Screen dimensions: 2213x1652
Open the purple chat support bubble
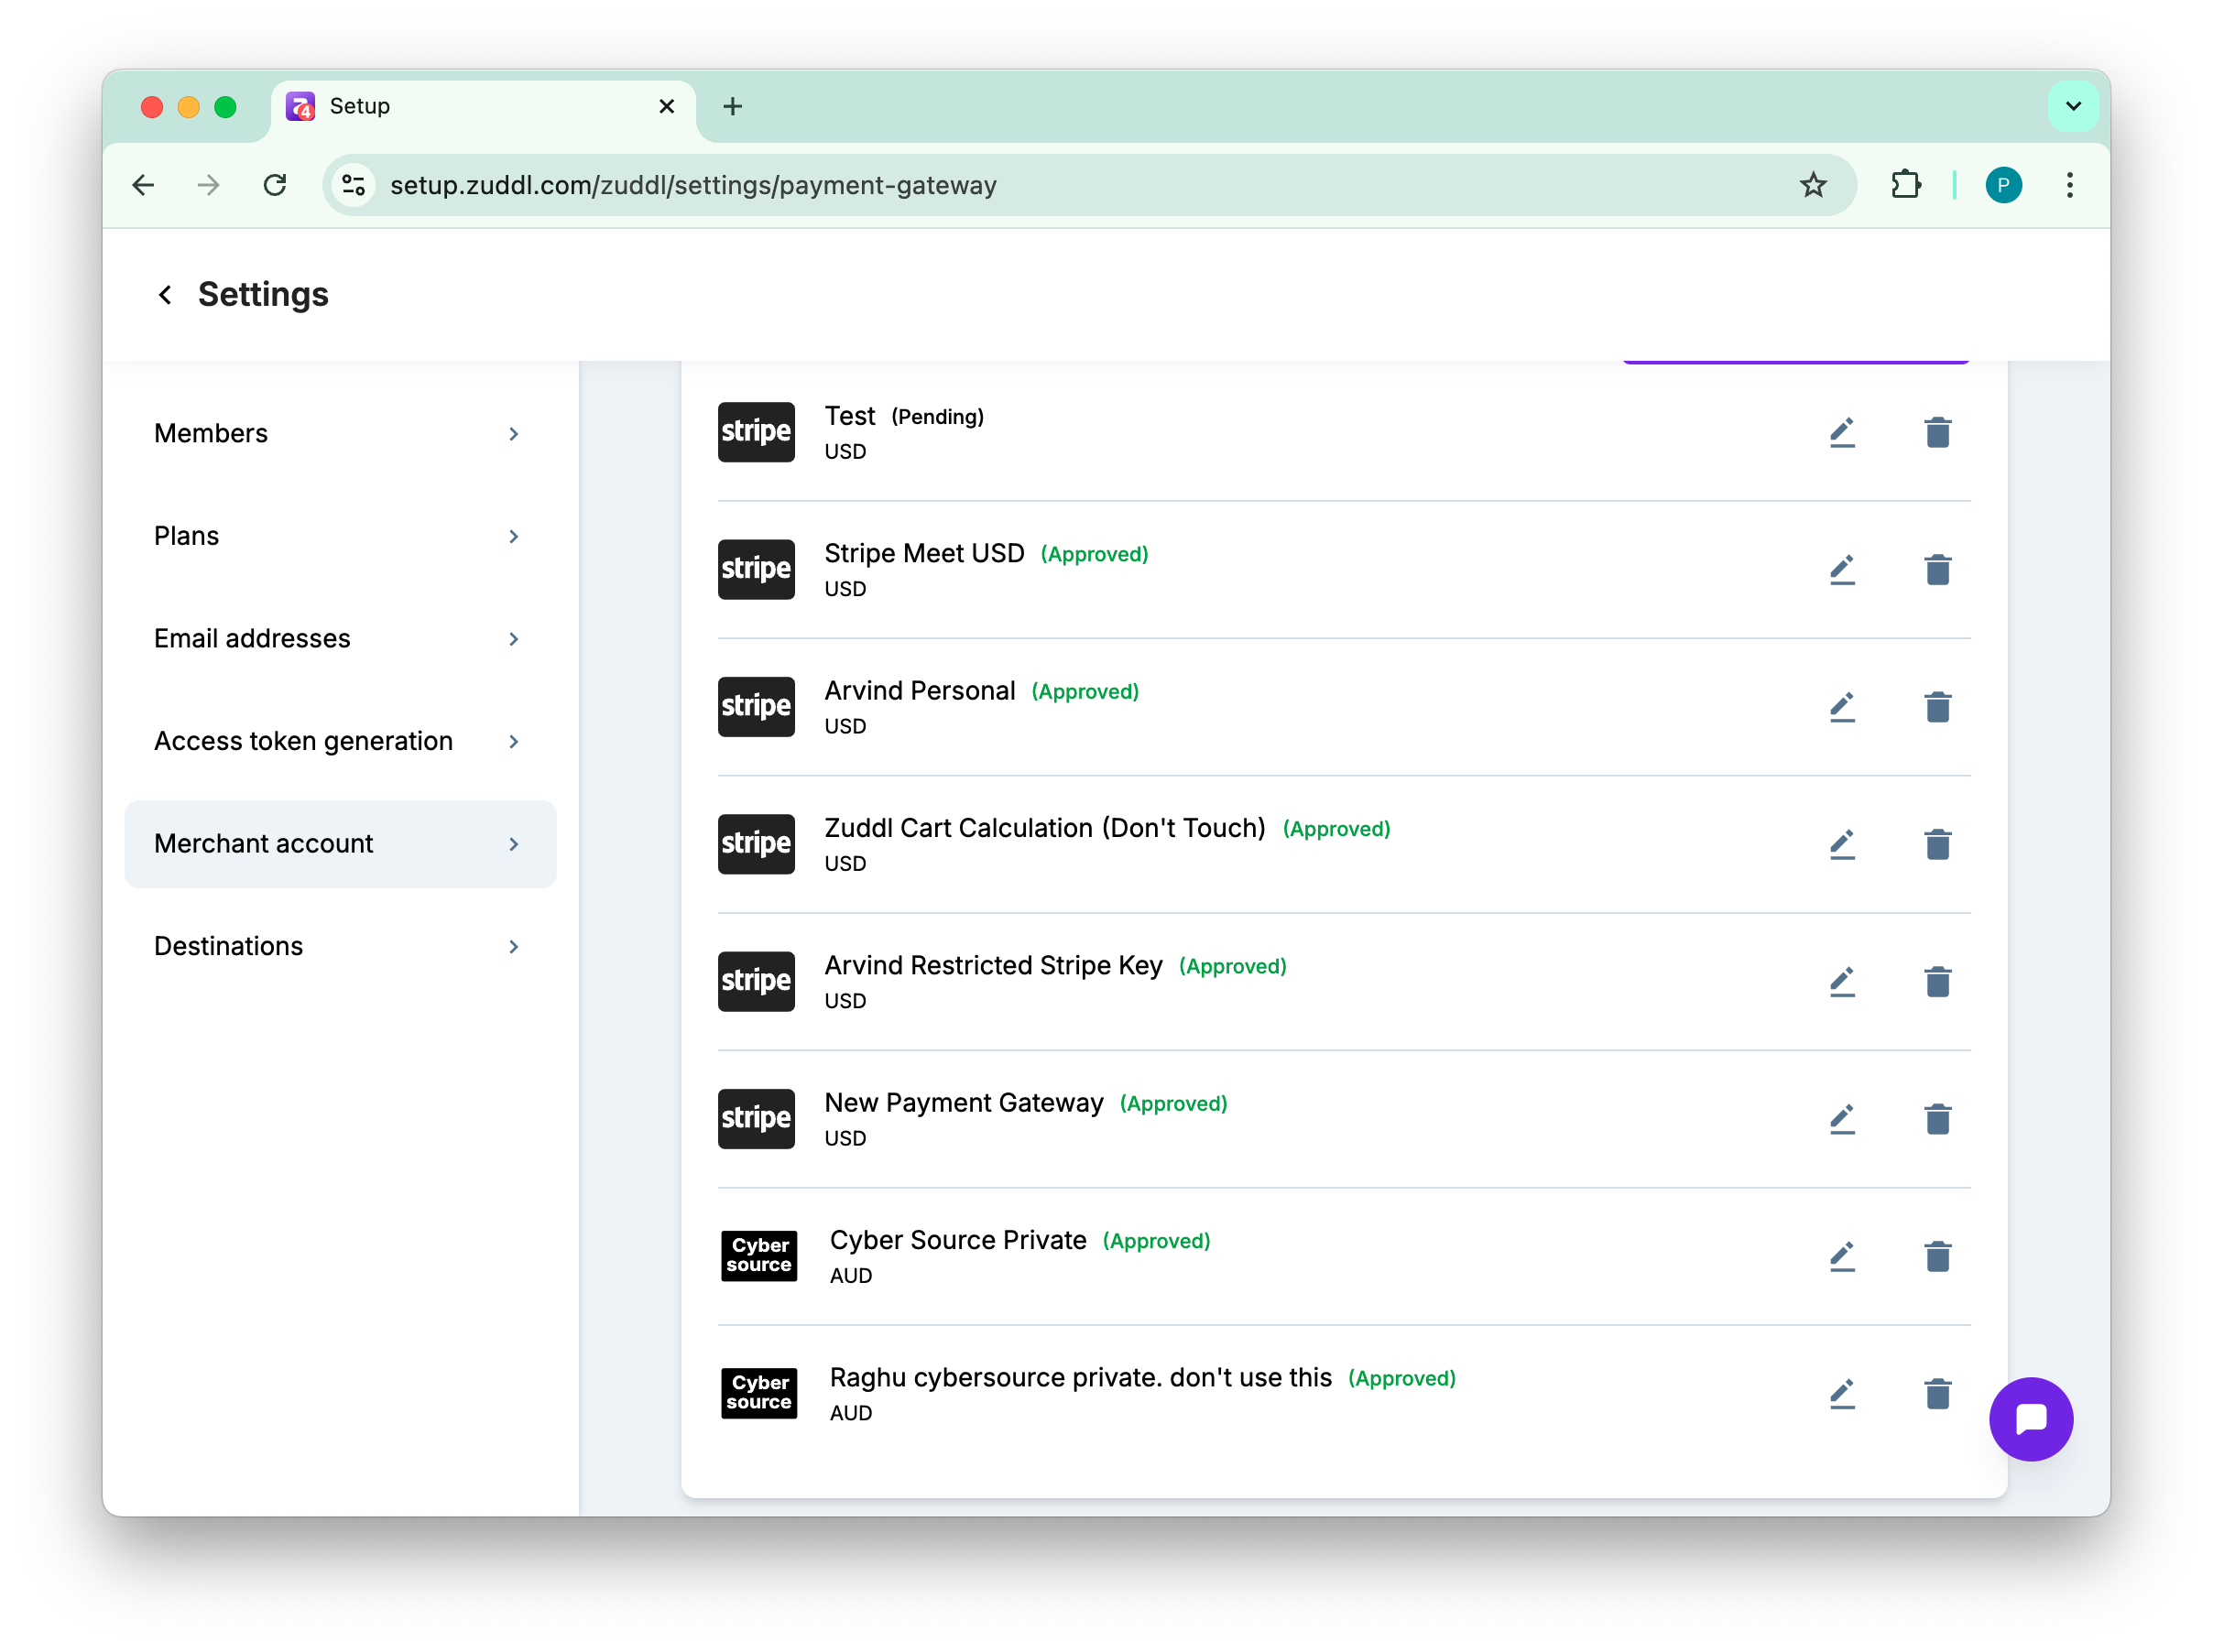(2030, 1419)
